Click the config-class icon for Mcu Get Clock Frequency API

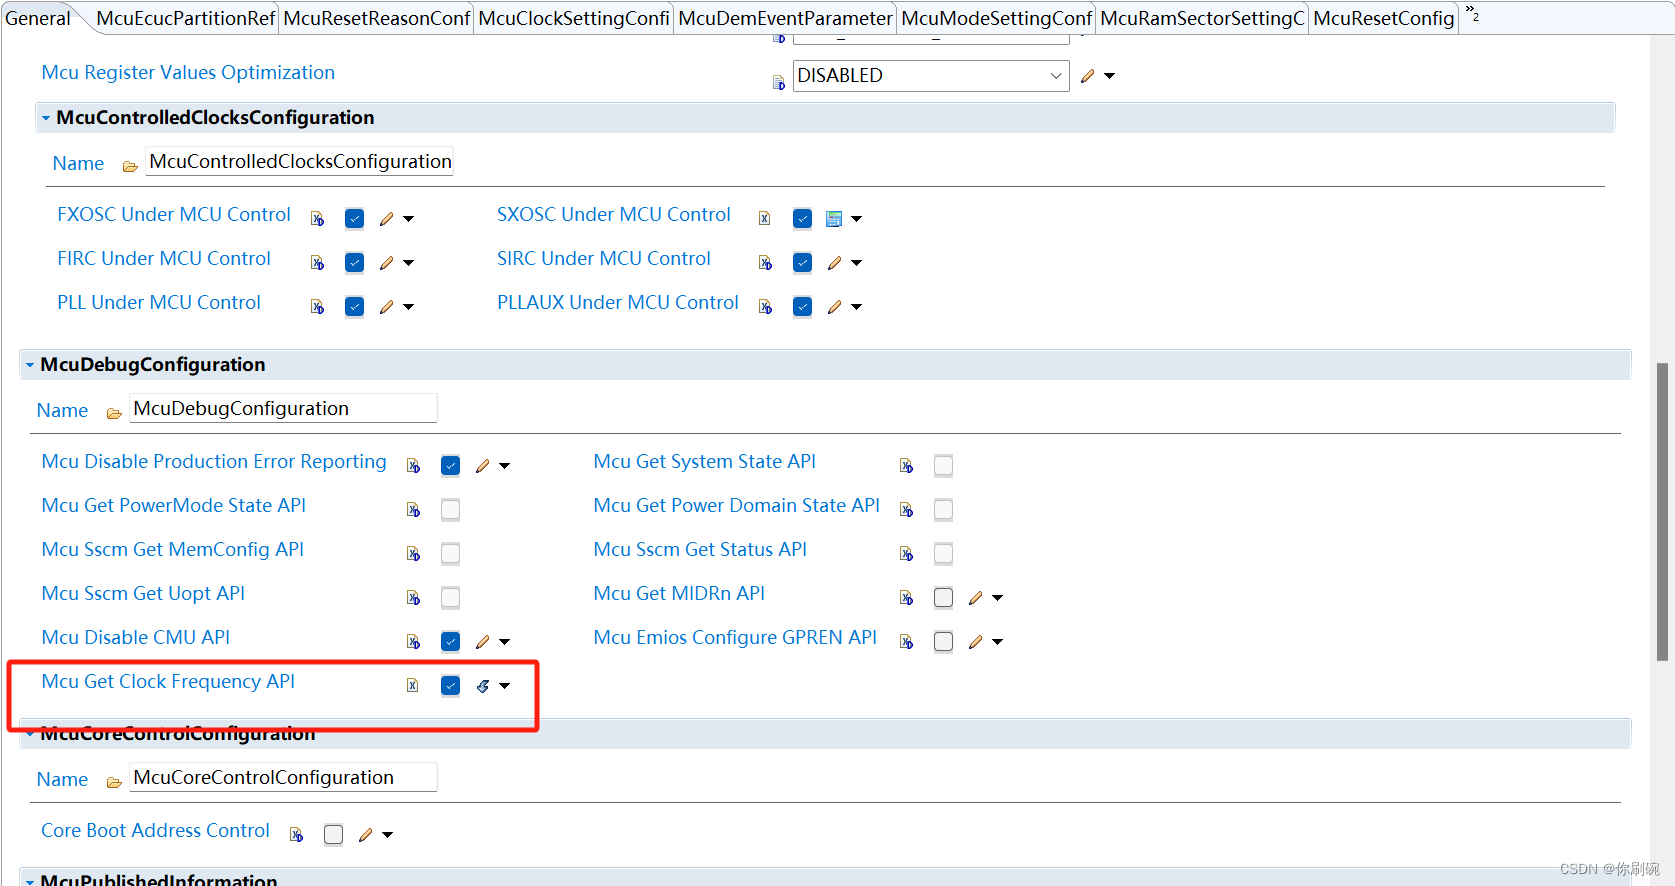click(x=413, y=686)
